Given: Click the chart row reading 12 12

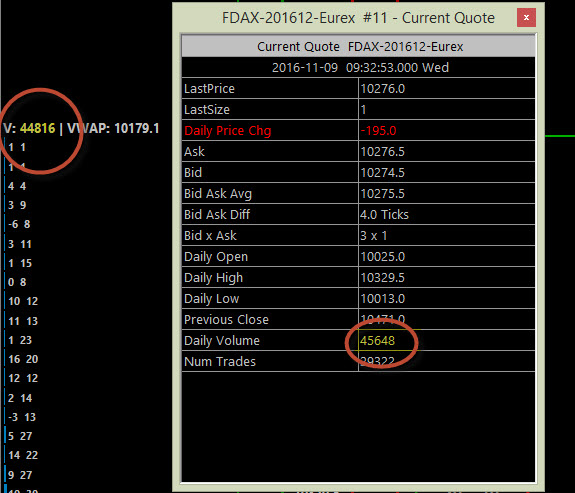Looking at the screenshot, I should 23,379.
